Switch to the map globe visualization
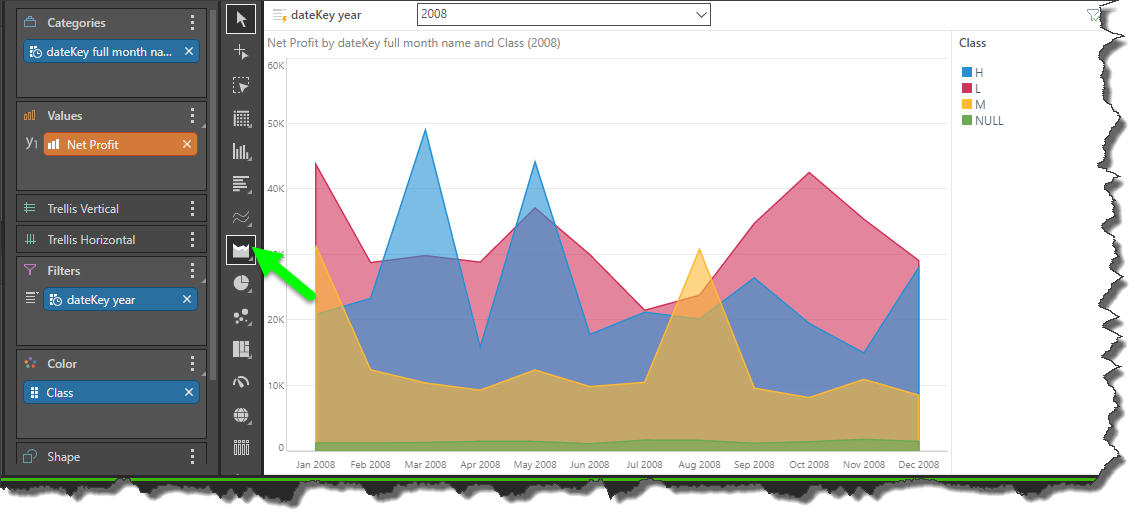Viewport: 1145px width, 522px height. tap(240, 414)
